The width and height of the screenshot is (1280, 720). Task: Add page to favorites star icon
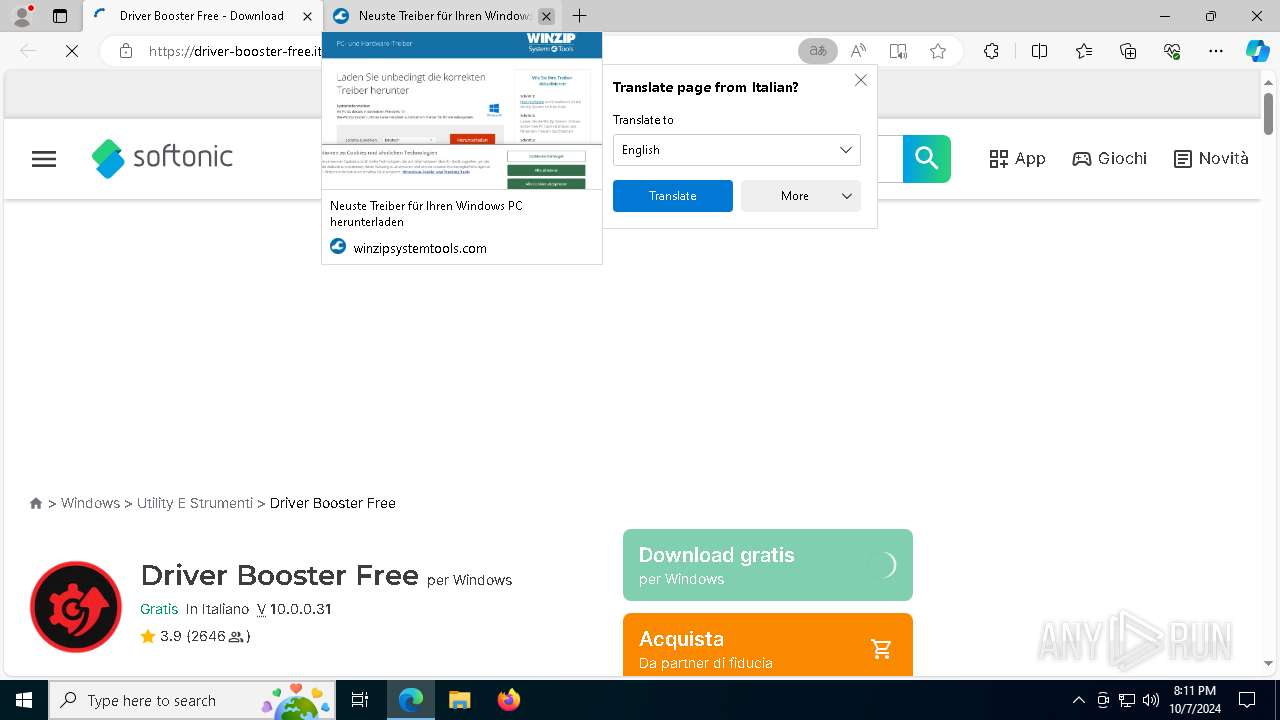pyautogui.click(x=938, y=51)
